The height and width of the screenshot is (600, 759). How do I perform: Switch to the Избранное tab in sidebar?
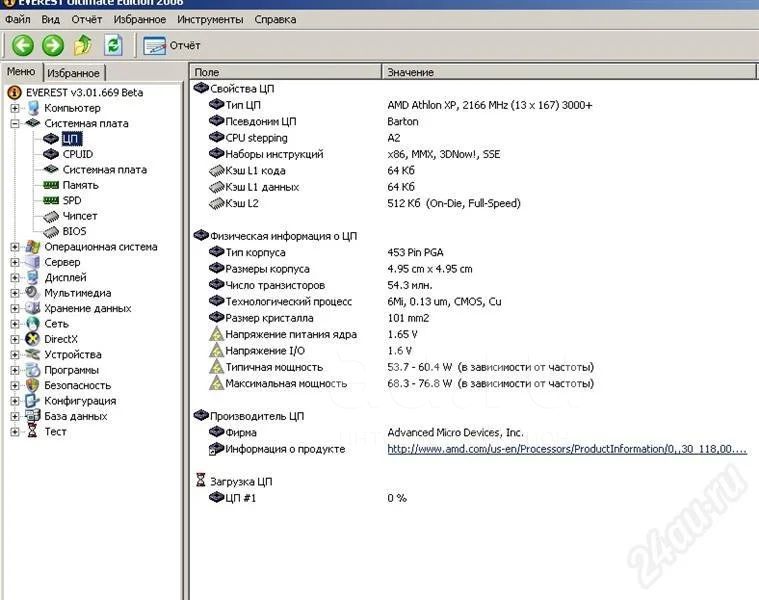coord(74,73)
